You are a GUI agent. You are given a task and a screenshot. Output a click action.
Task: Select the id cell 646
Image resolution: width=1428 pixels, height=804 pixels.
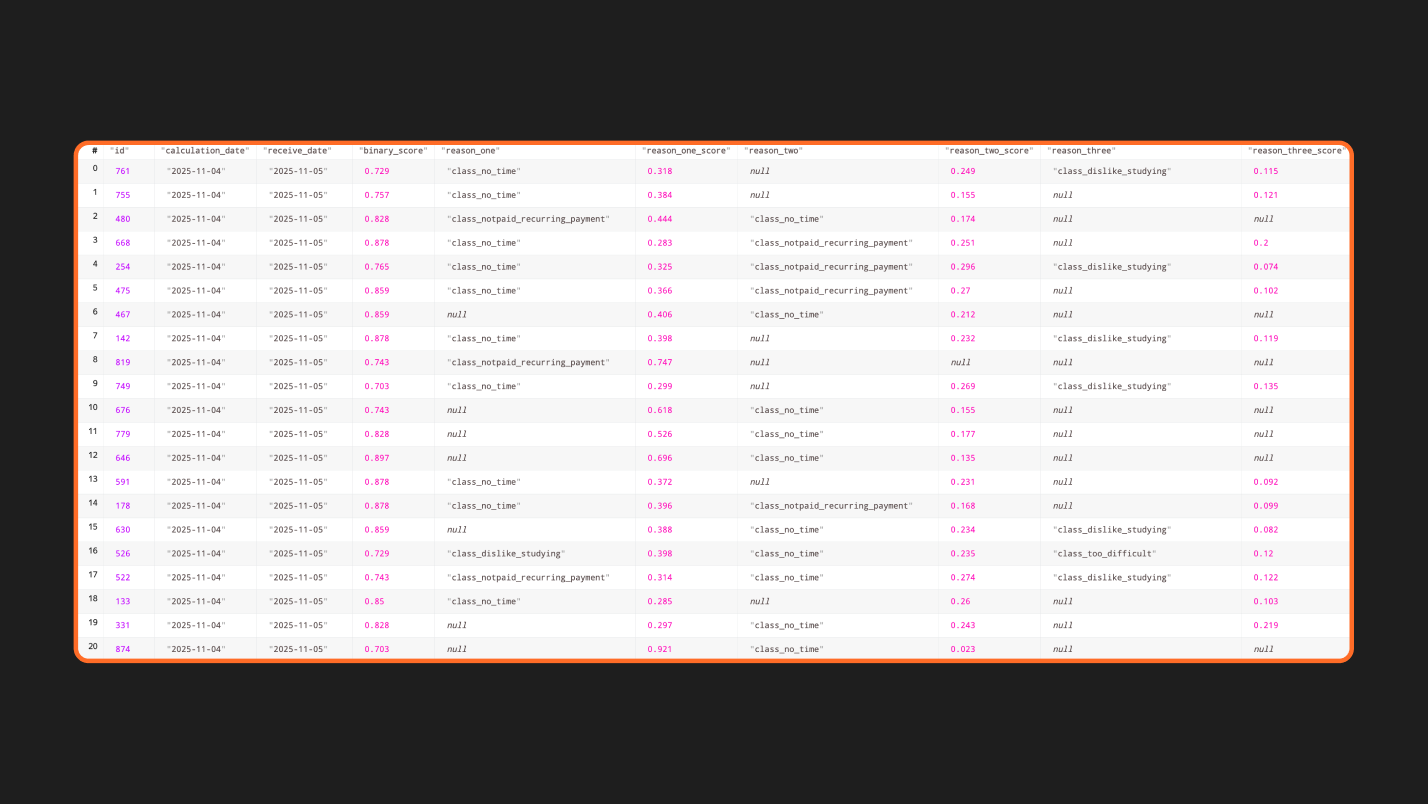122,458
